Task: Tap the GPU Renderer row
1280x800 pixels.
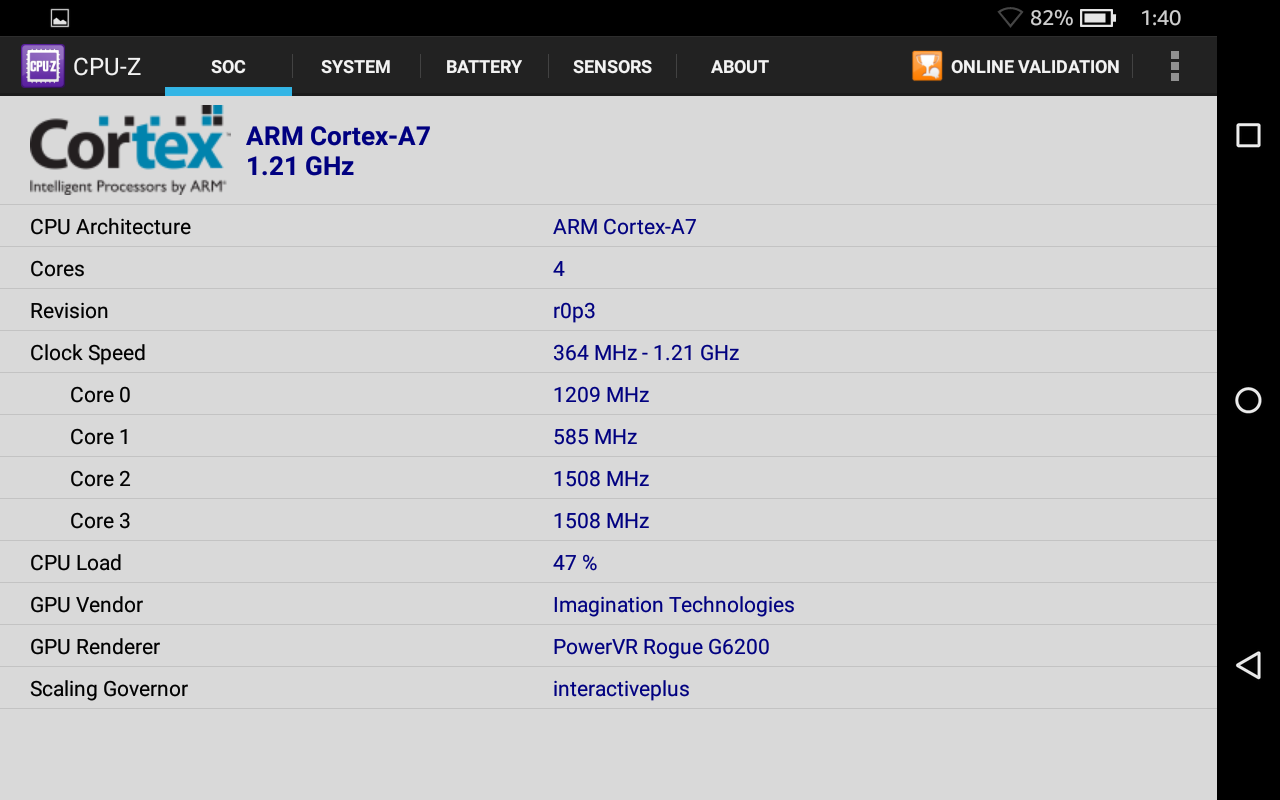Action: [x=608, y=647]
